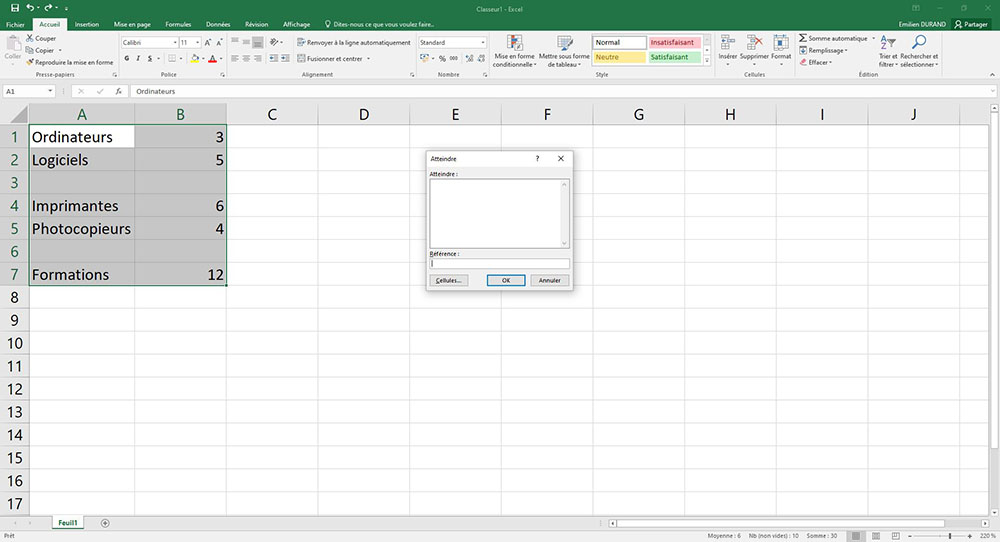Click the Couper (cut) scissors icon
The image size is (1000, 542).
point(29,38)
